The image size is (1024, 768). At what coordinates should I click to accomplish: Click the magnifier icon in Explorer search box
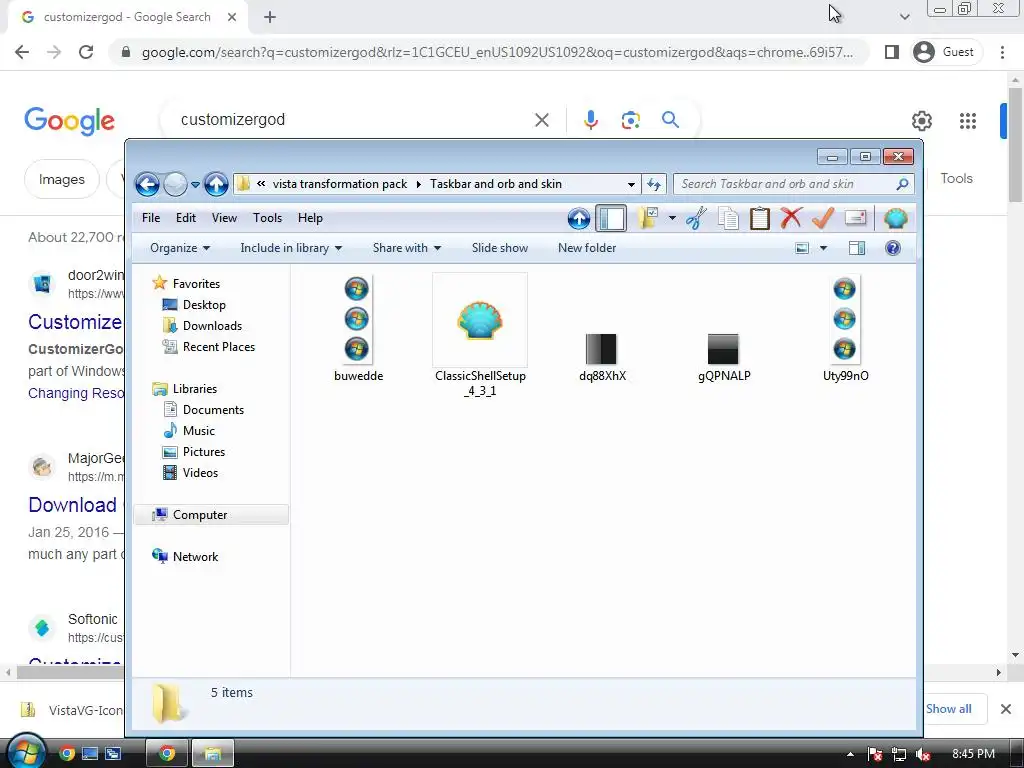[903, 184]
